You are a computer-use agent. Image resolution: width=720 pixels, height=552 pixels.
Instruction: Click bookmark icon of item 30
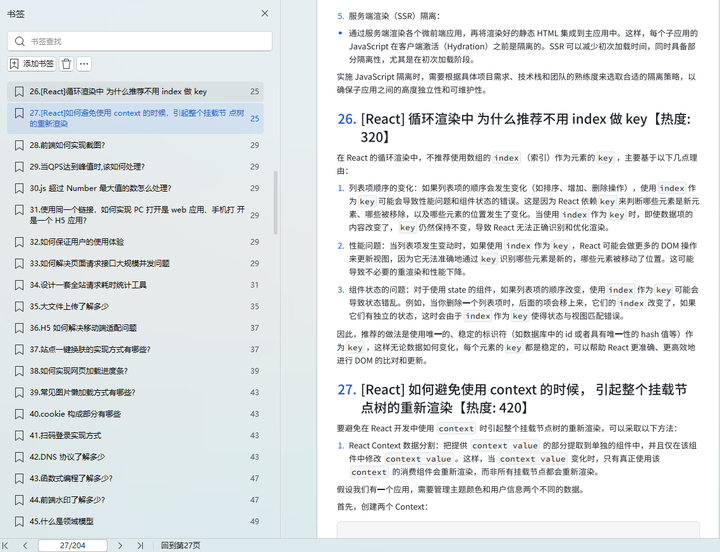pyautogui.click(x=19, y=188)
